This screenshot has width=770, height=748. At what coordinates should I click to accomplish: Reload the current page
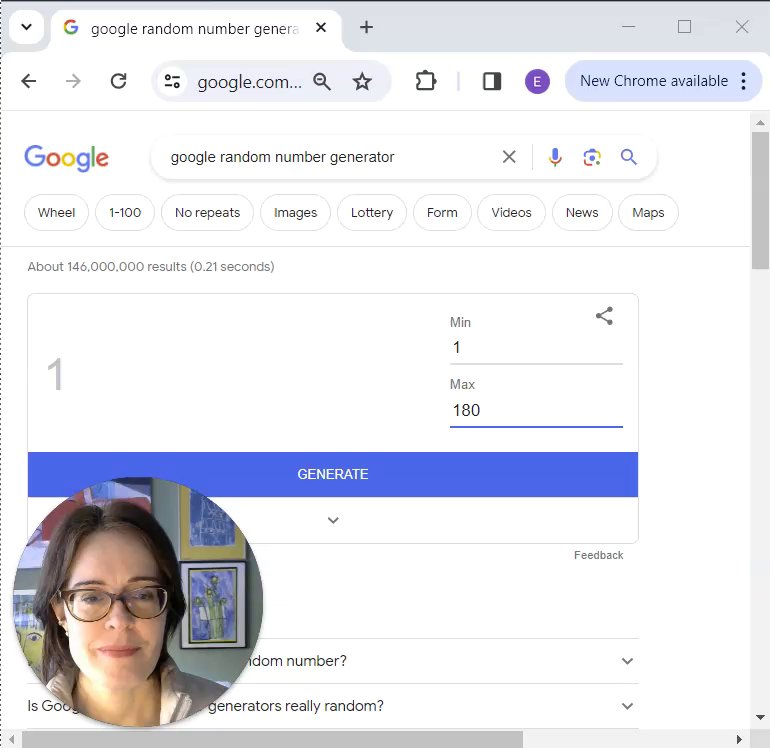click(118, 81)
